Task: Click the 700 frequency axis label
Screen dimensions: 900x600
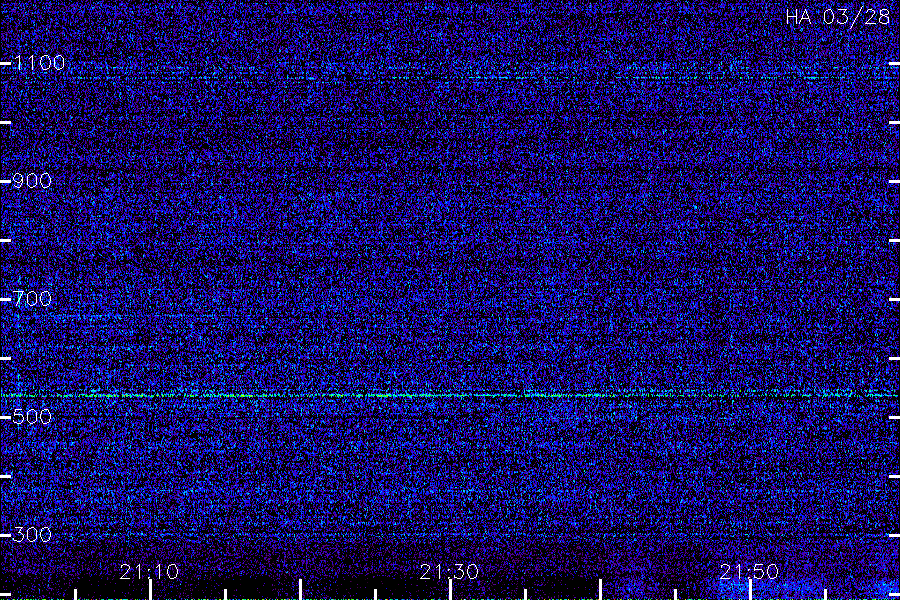Action: [32, 299]
